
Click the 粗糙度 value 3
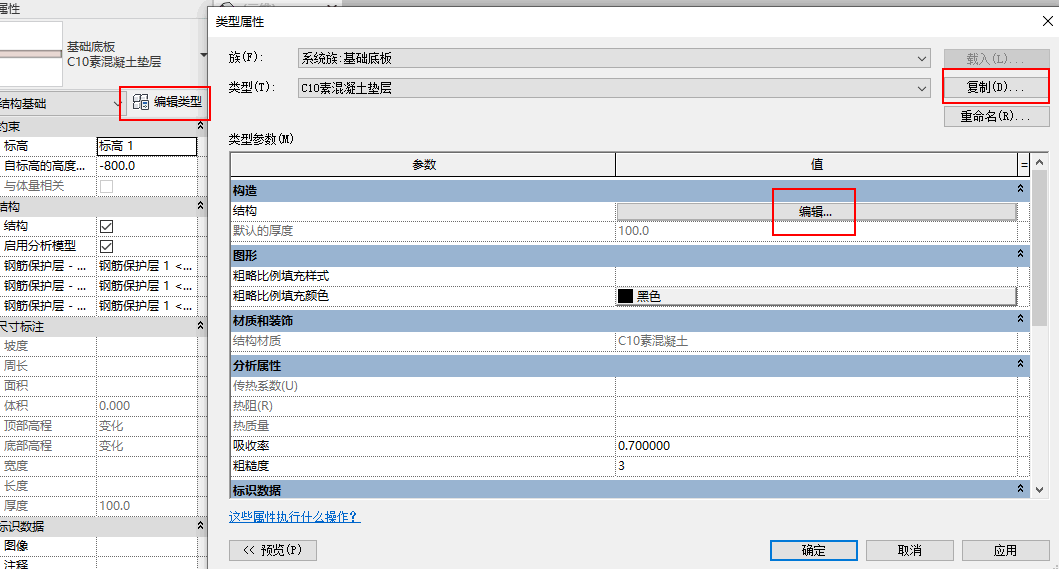(x=816, y=466)
